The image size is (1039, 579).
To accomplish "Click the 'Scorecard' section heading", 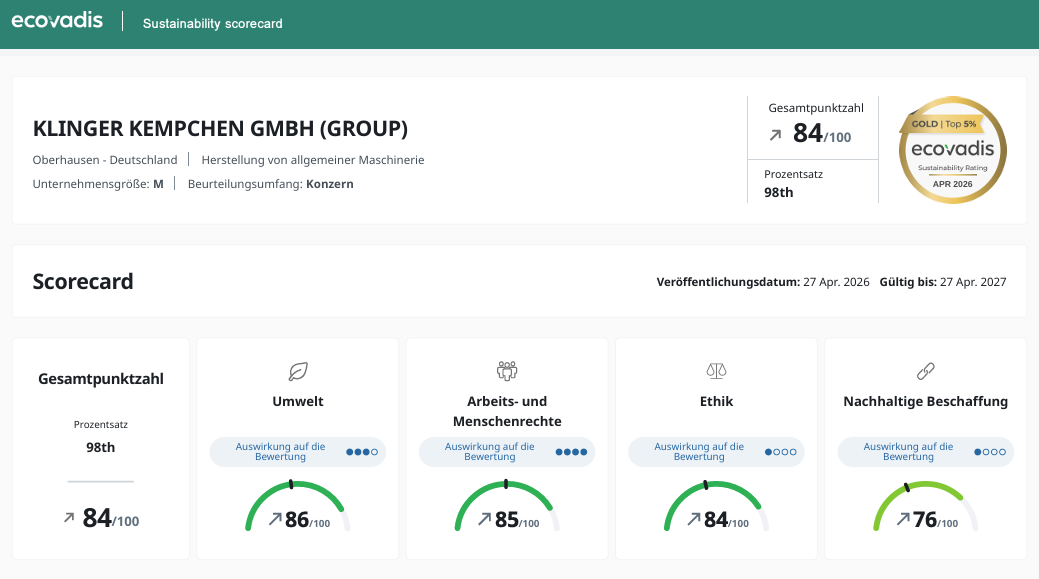I will 83,282.
